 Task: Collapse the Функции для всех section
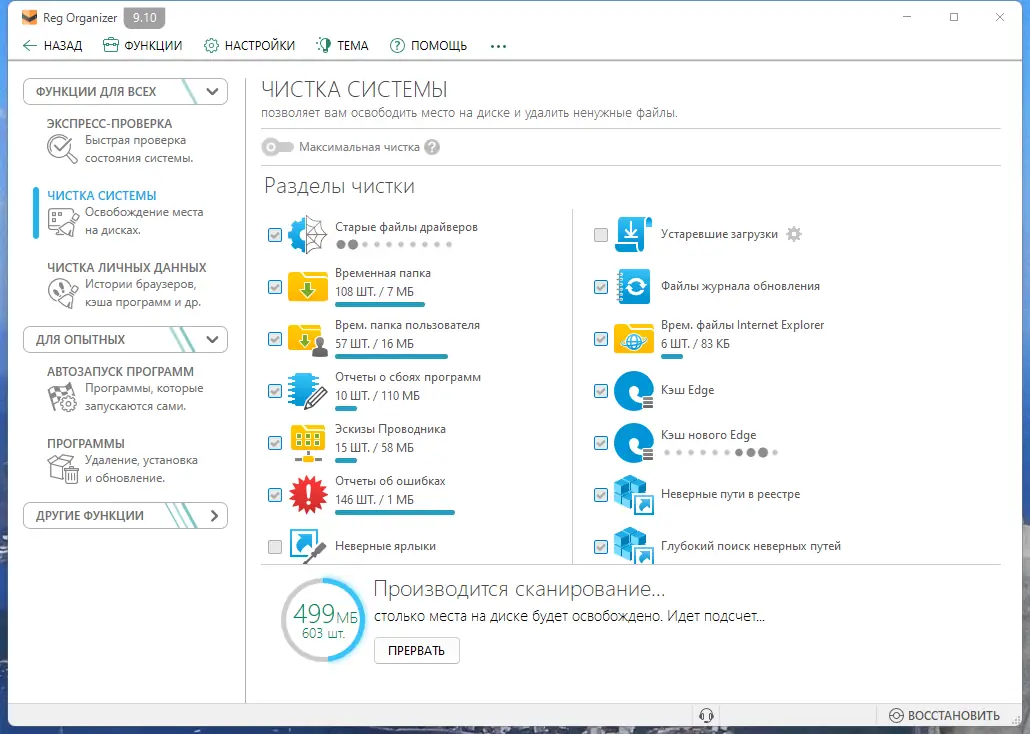(x=125, y=91)
